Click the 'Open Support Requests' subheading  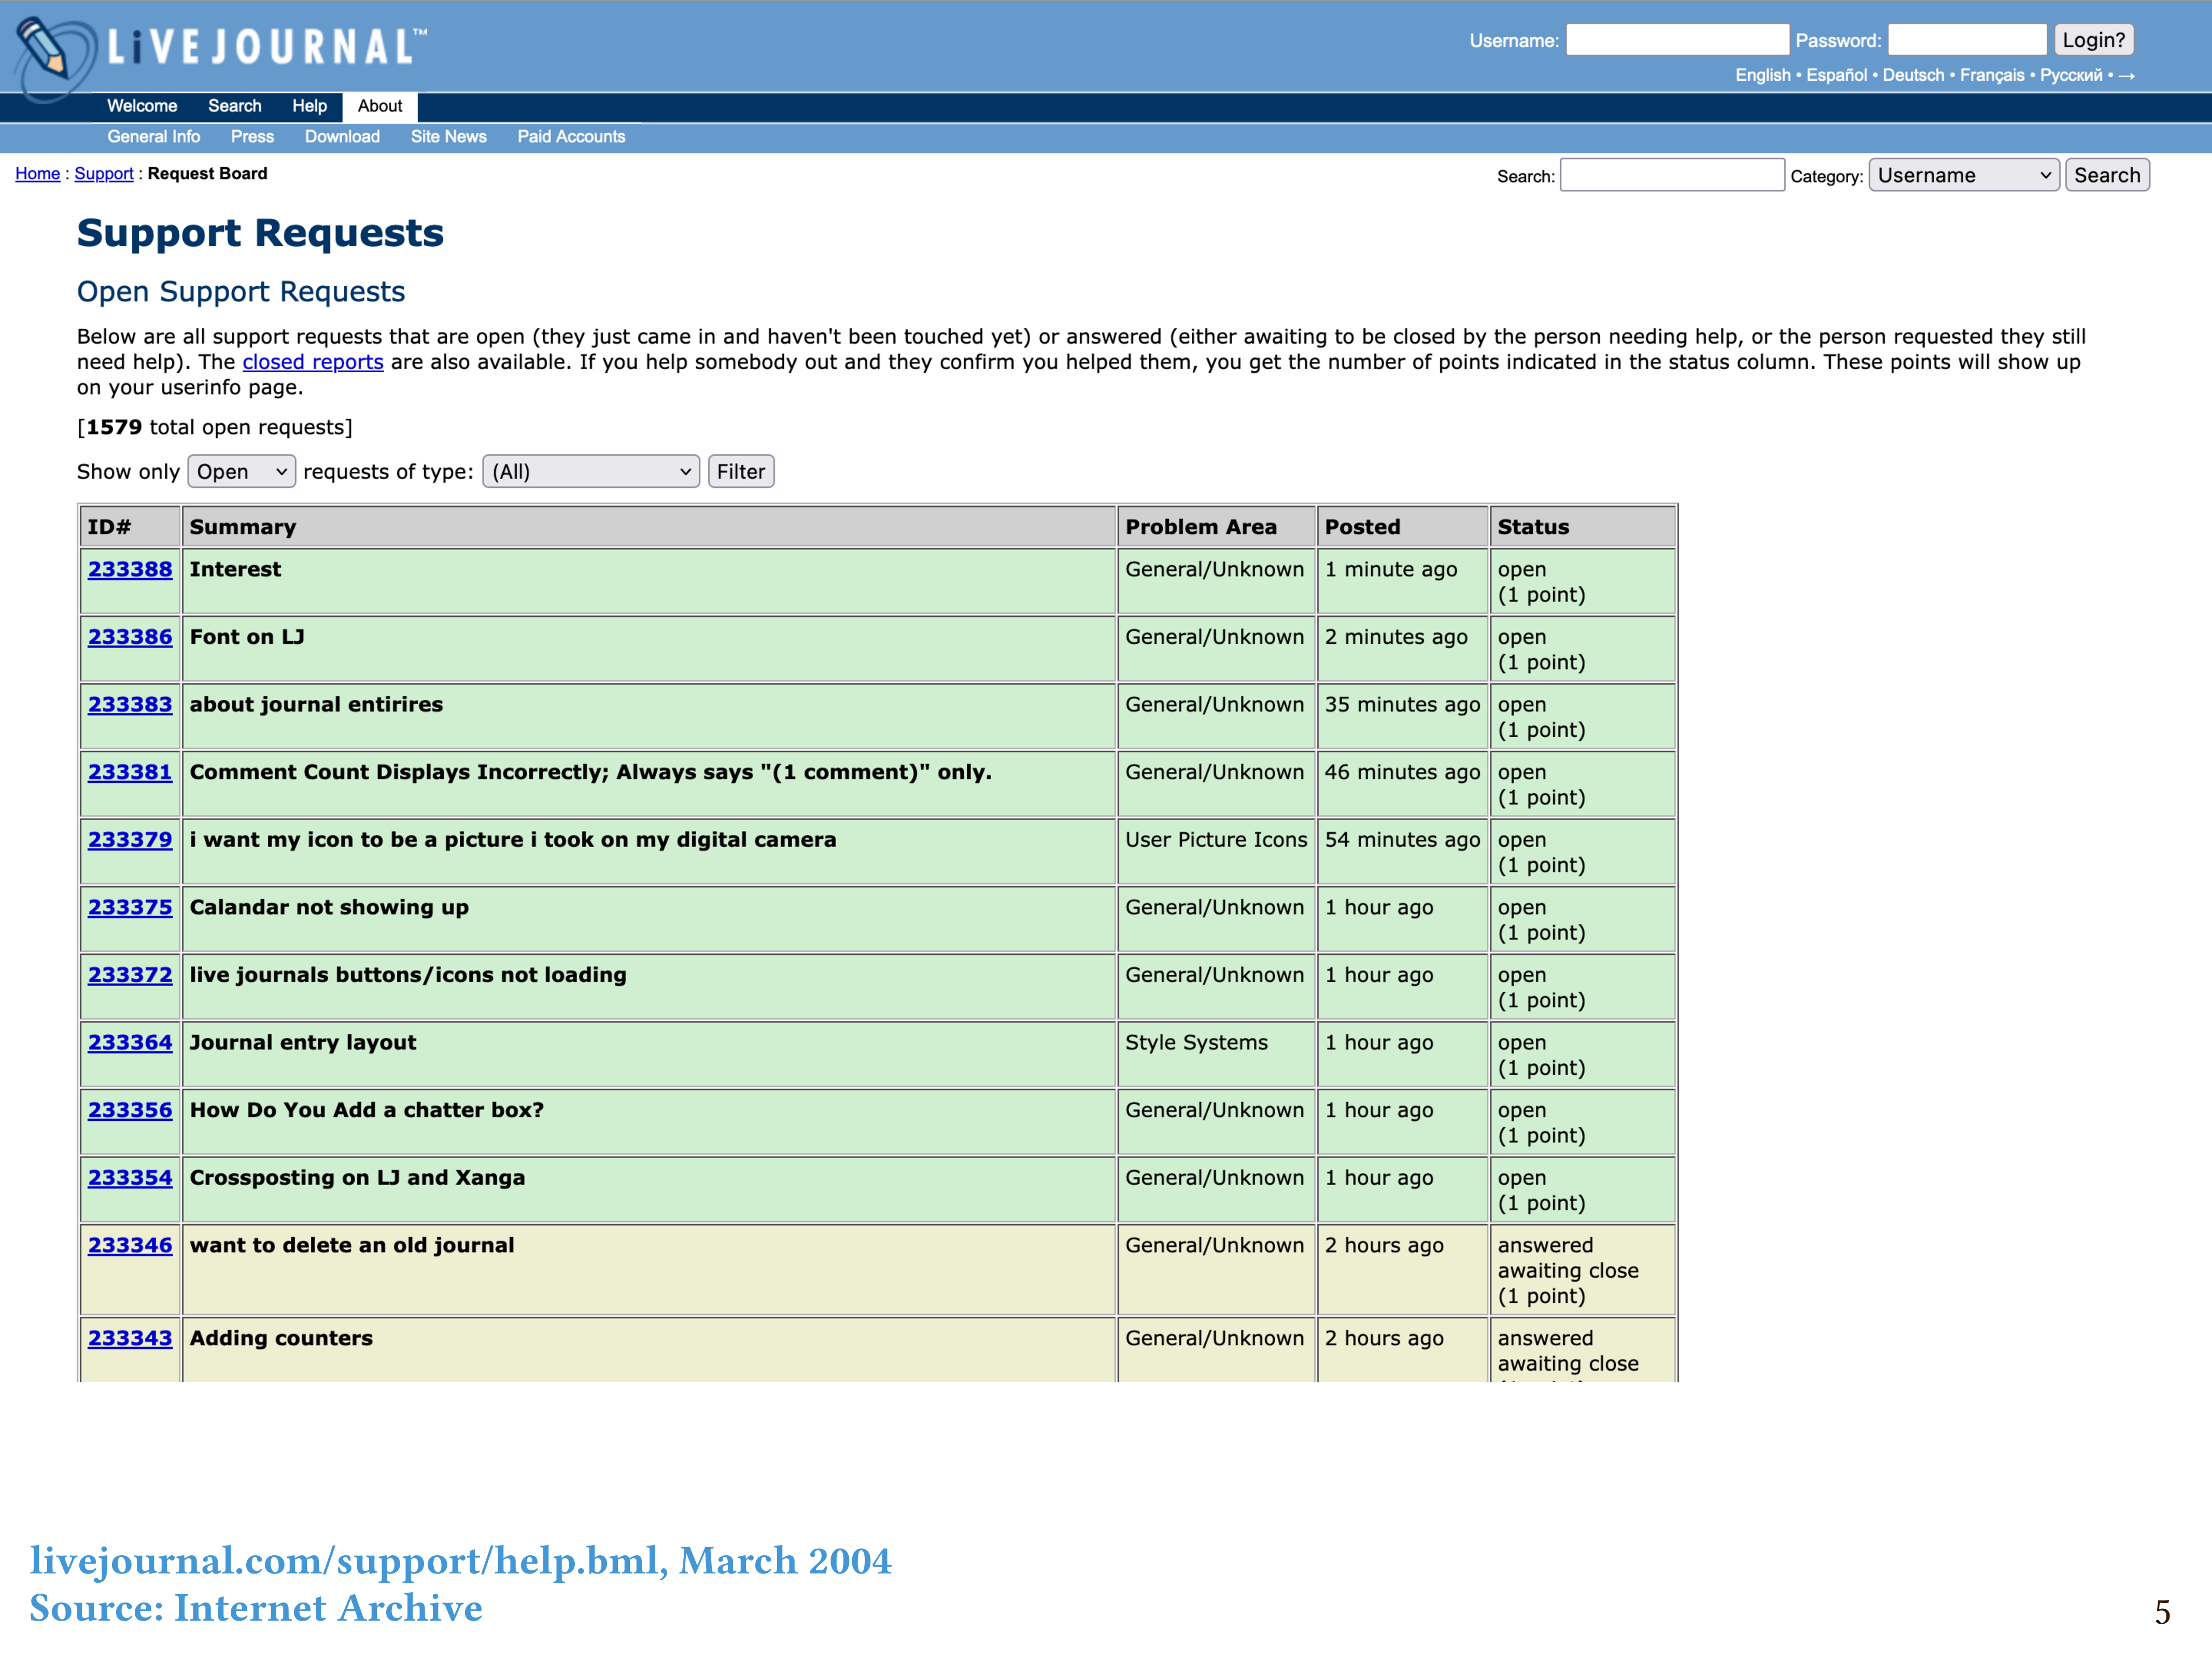click(x=241, y=292)
